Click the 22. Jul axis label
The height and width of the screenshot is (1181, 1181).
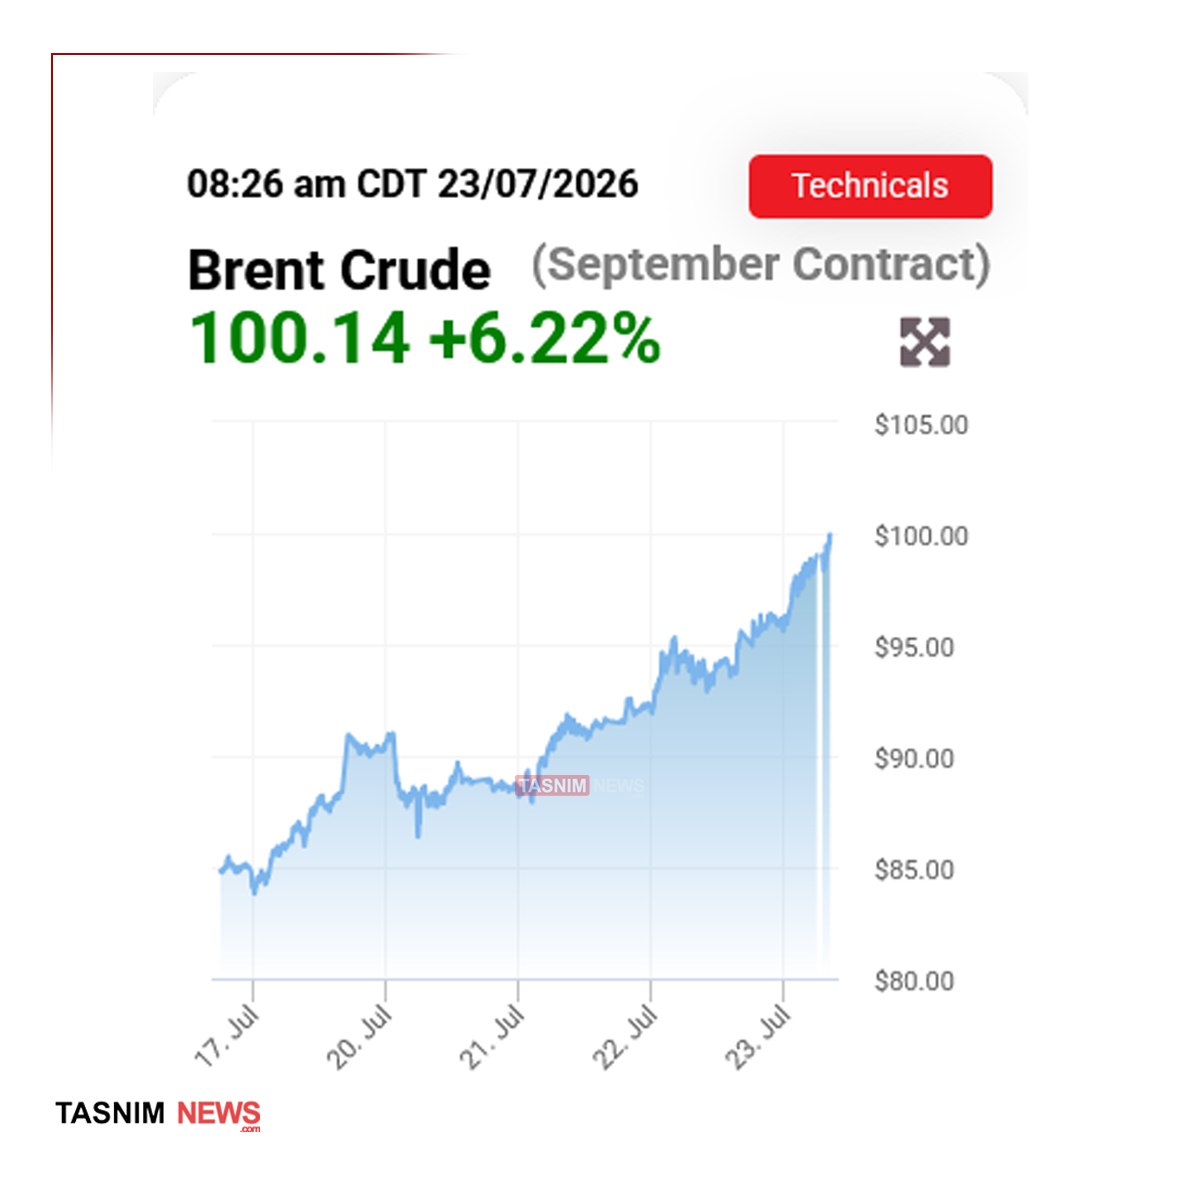(625, 1036)
